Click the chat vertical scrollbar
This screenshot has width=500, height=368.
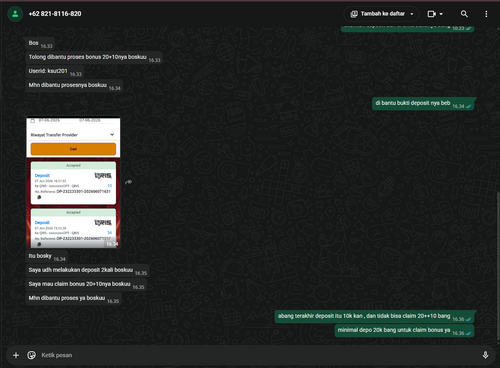498,267
